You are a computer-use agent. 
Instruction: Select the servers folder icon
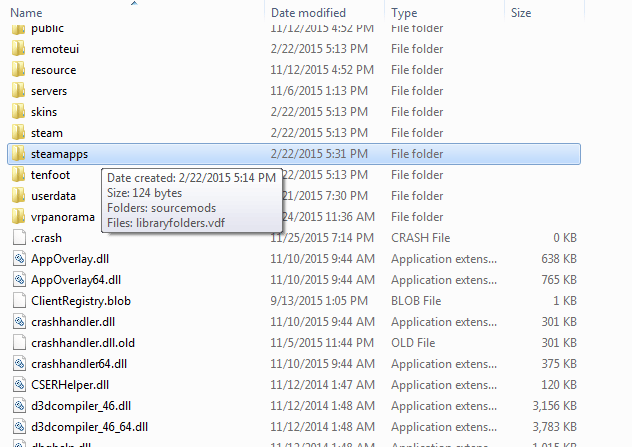pos(19,91)
